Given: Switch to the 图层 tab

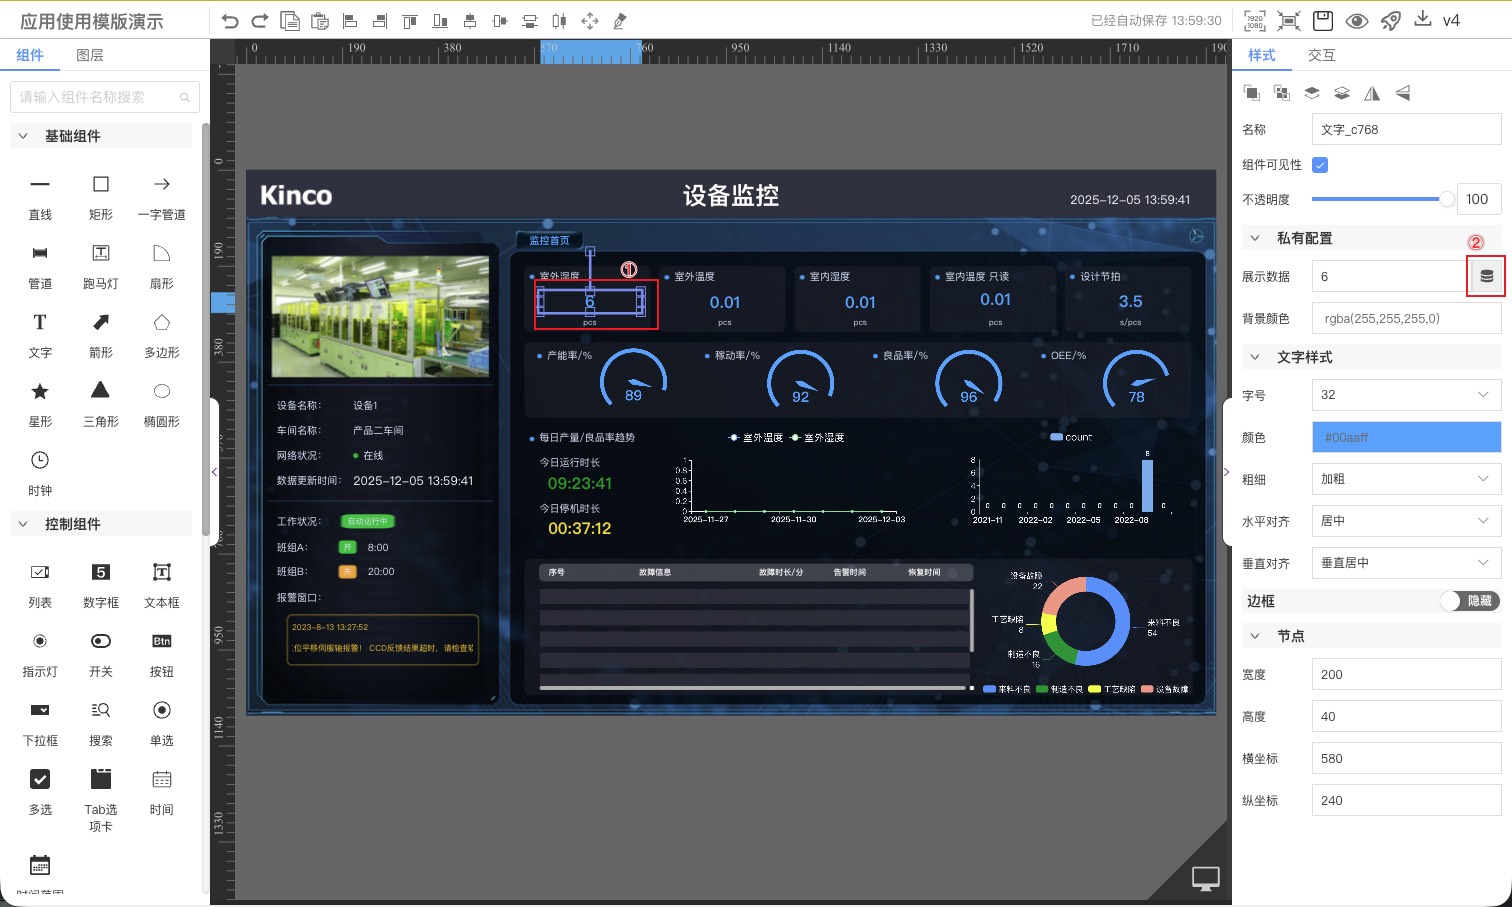Looking at the screenshot, I should coord(90,55).
